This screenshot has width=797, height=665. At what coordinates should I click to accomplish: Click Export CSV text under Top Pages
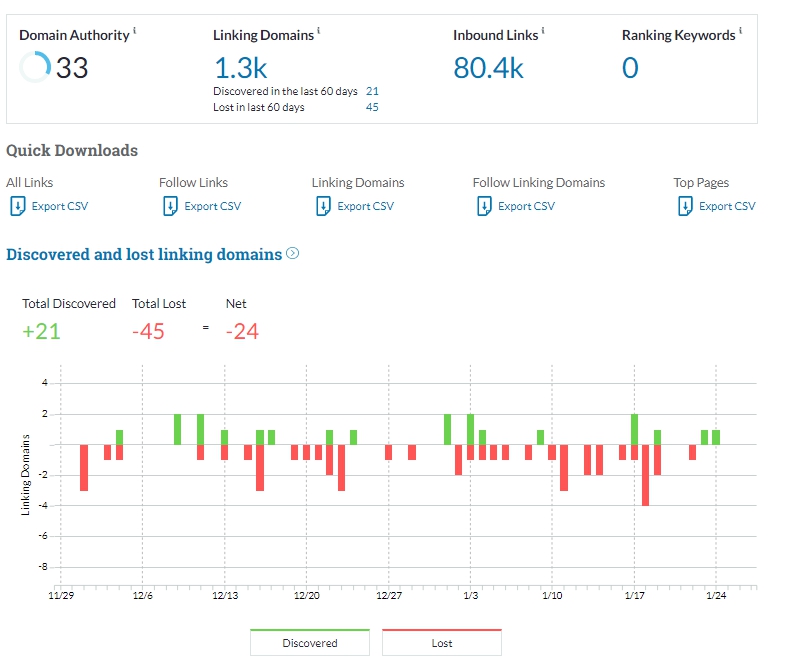pos(727,206)
